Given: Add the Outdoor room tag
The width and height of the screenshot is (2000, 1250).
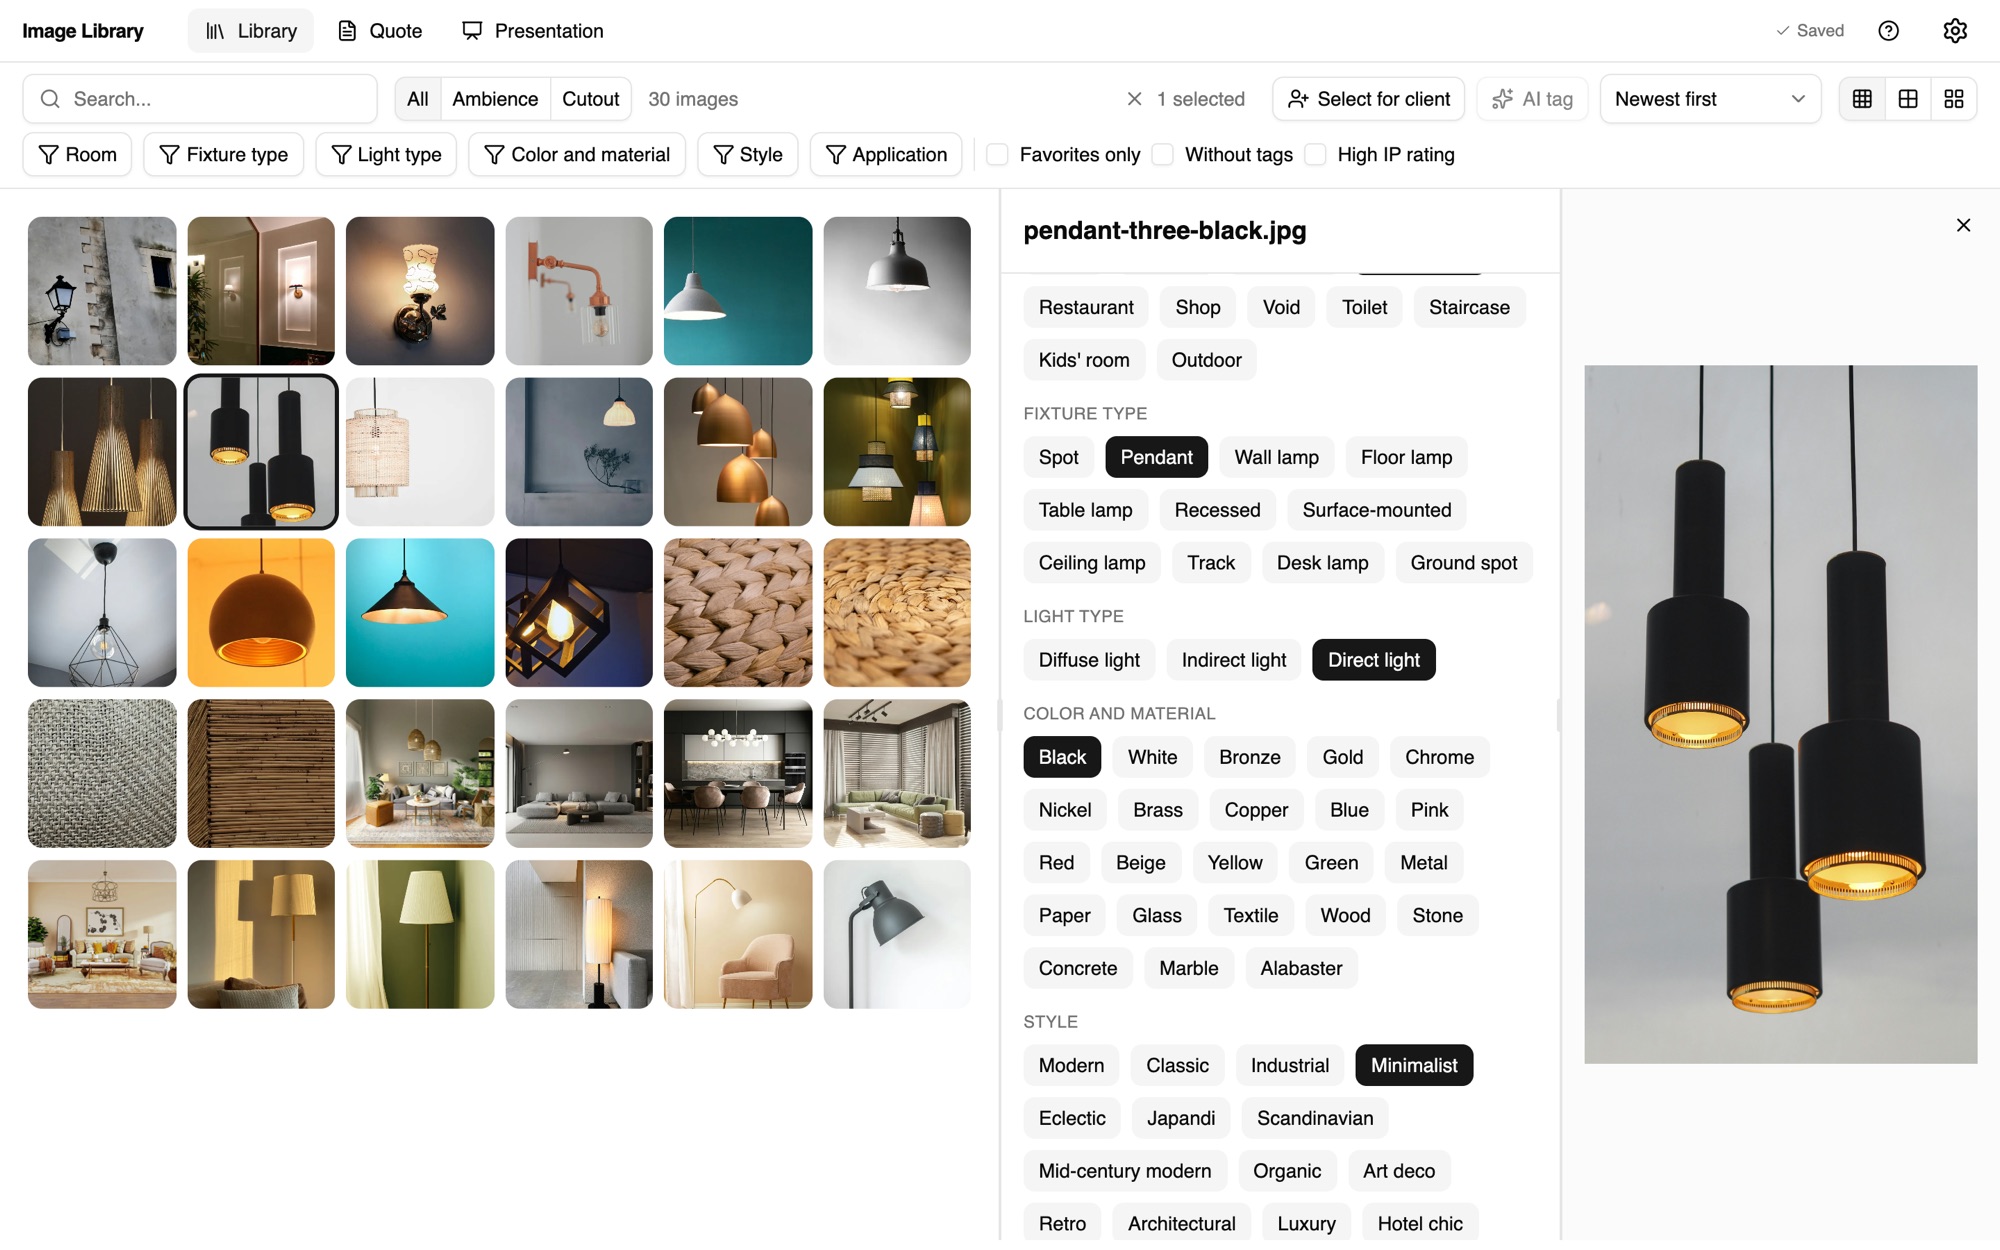Looking at the screenshot, I should coord(1206,360).
